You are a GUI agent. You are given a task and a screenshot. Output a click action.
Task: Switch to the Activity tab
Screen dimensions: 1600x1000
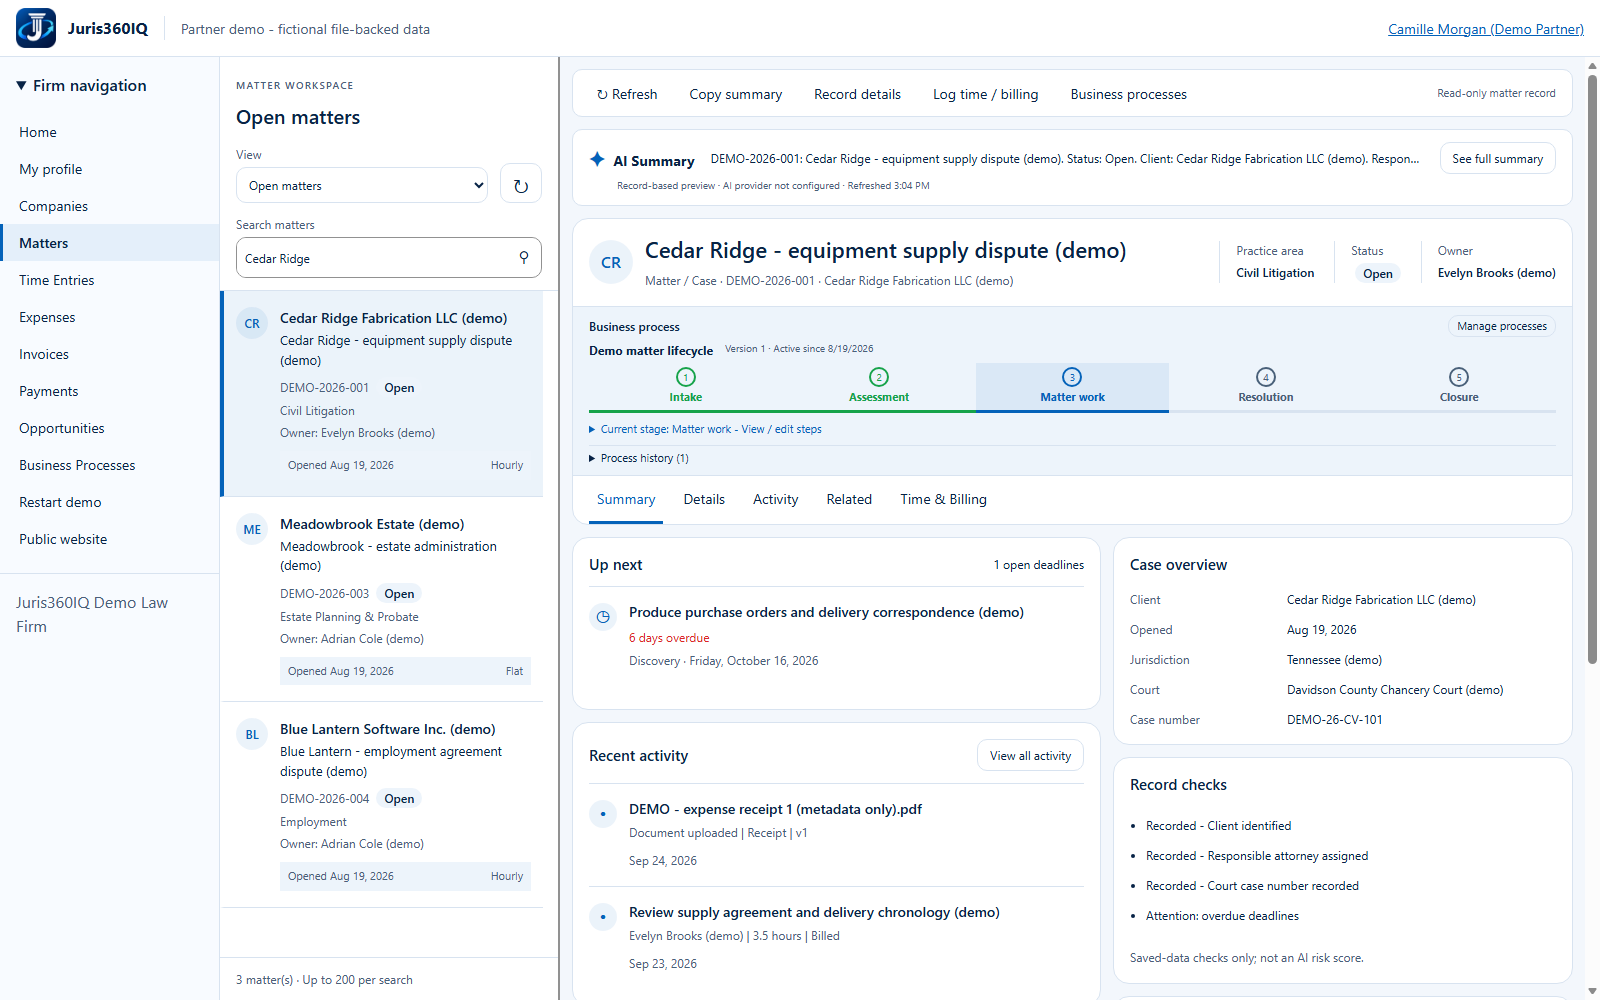coord(776,499)
